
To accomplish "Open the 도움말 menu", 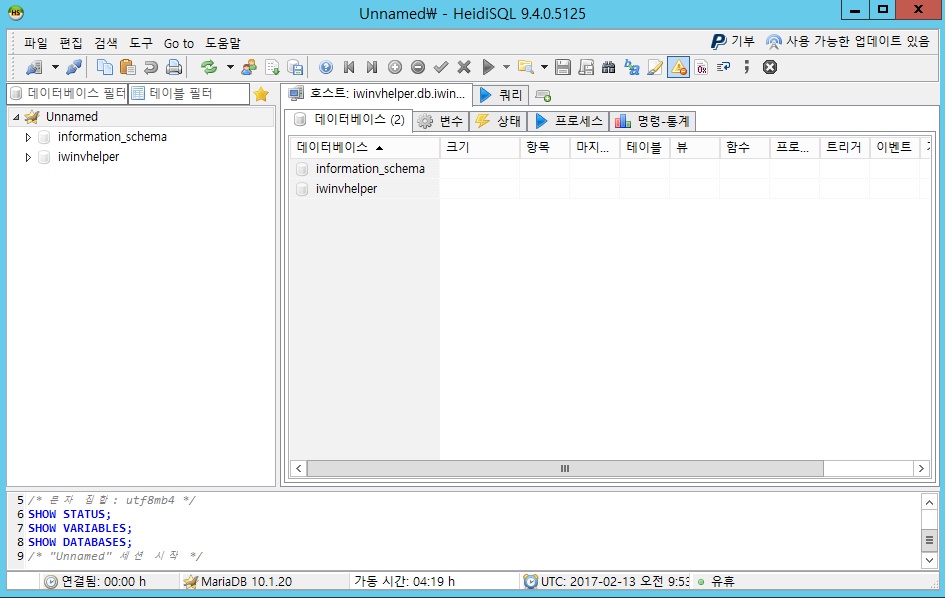I will pos(222,43).
